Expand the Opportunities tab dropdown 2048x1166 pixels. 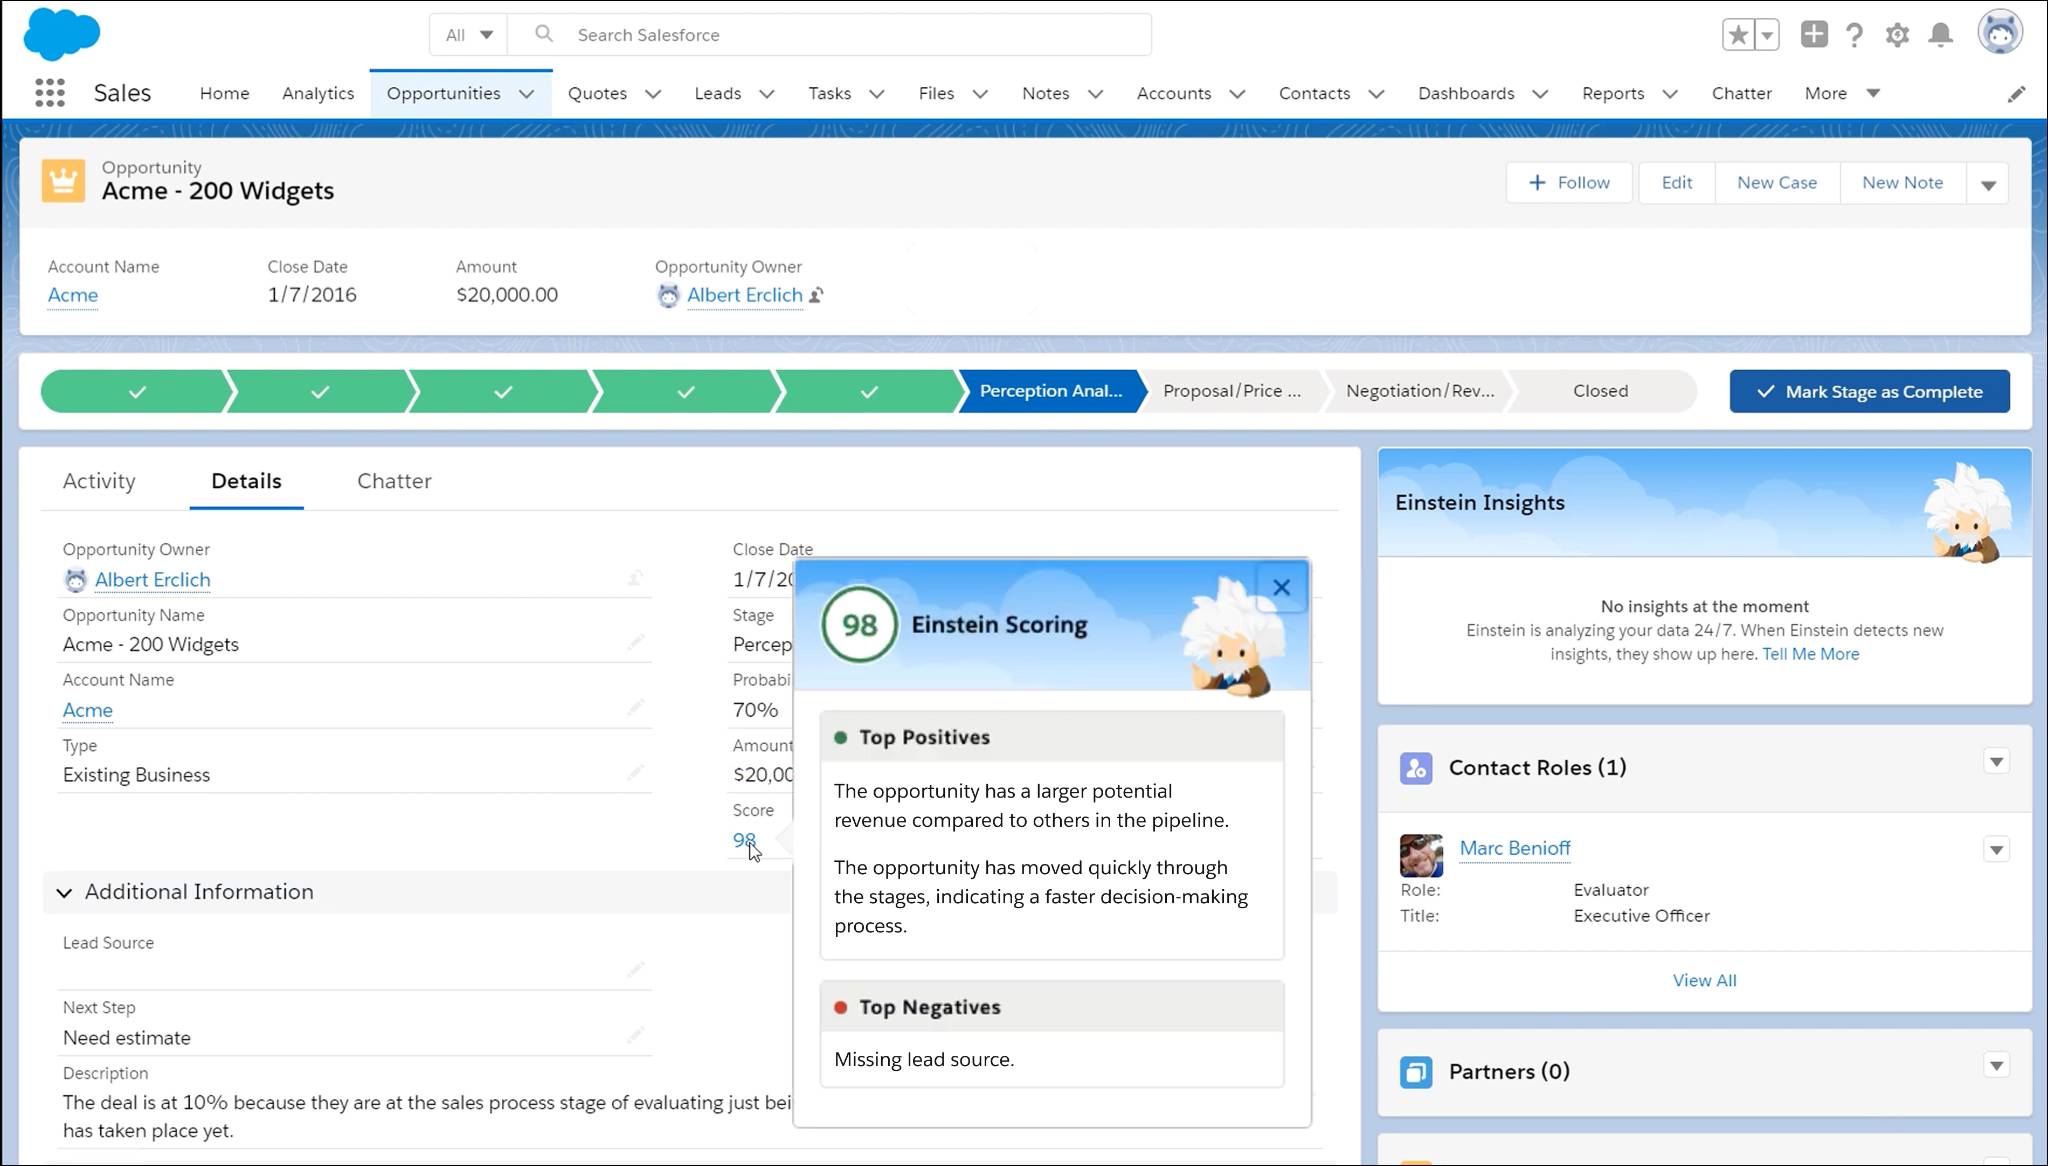point(526,94)
